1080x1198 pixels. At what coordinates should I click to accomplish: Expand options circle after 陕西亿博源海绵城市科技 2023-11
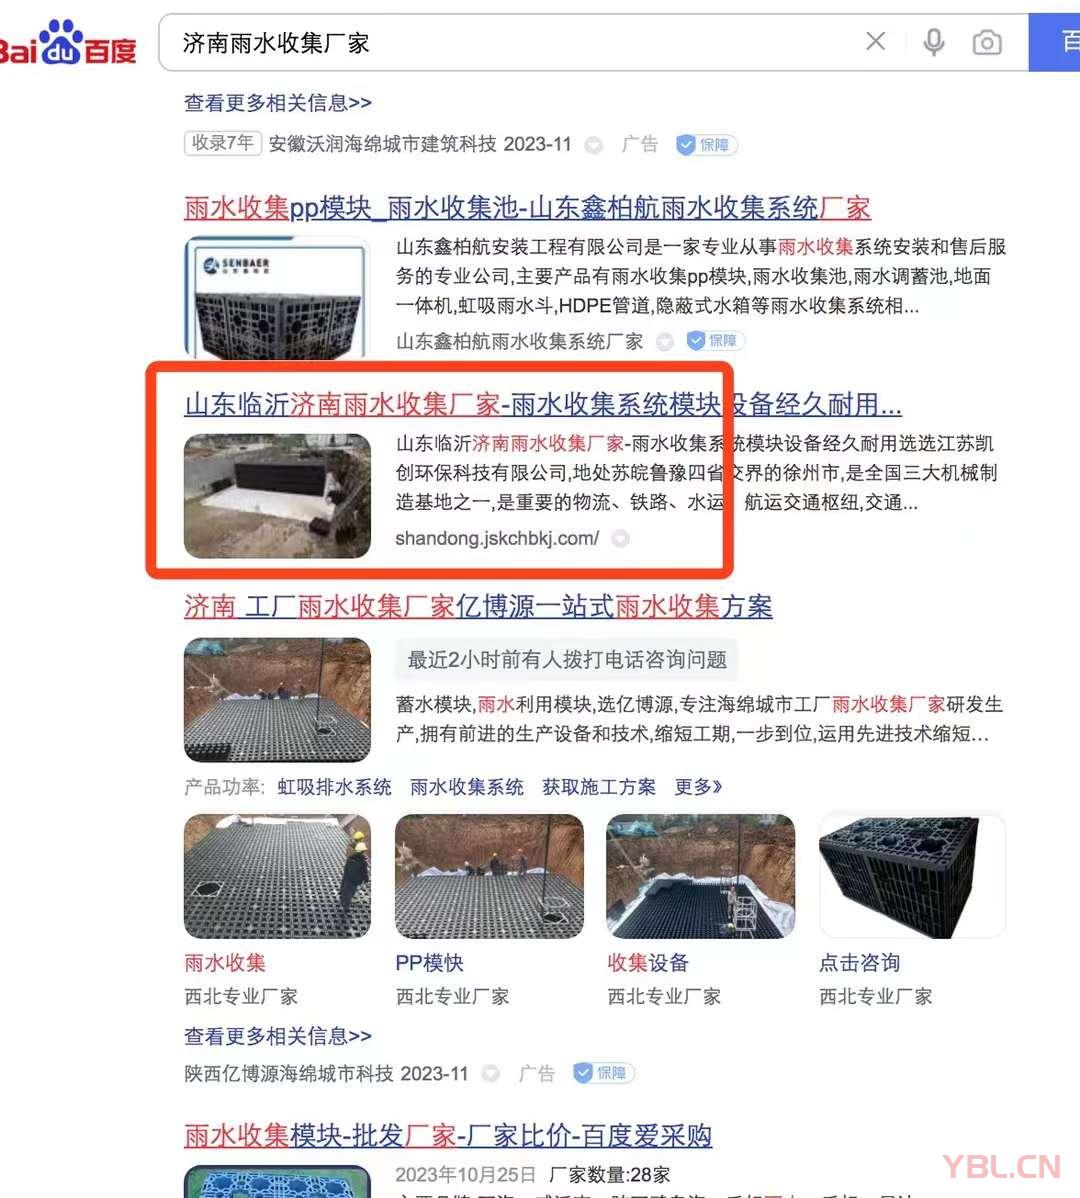point(490,1073)
